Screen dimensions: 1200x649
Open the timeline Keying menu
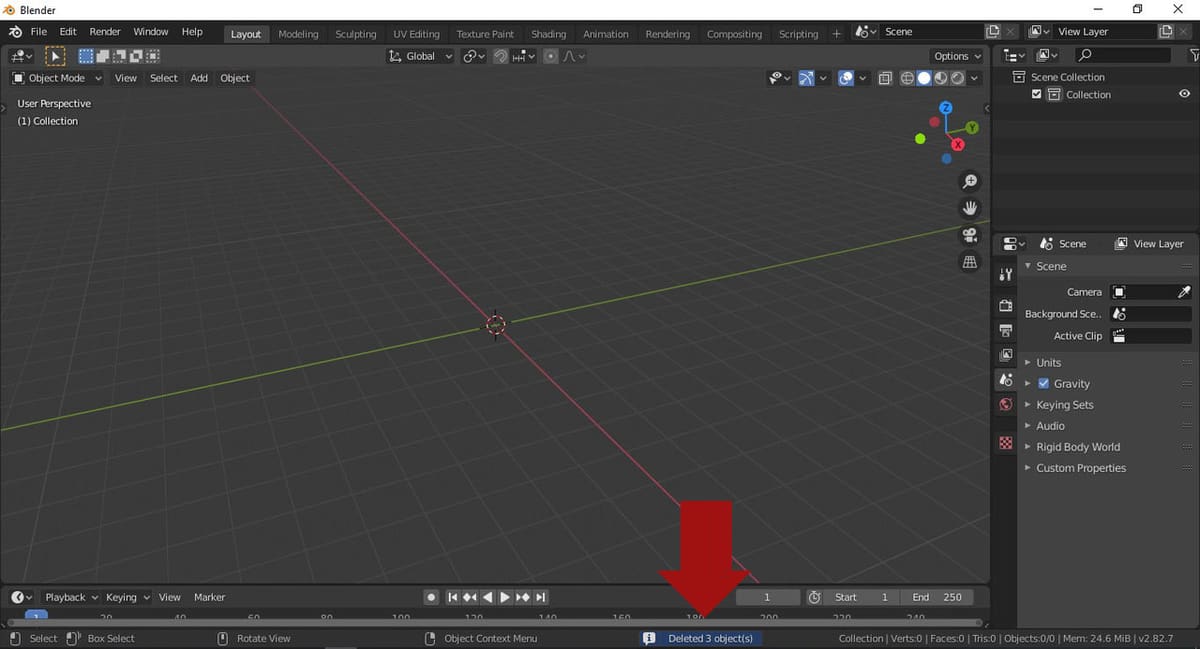[127, 597]
